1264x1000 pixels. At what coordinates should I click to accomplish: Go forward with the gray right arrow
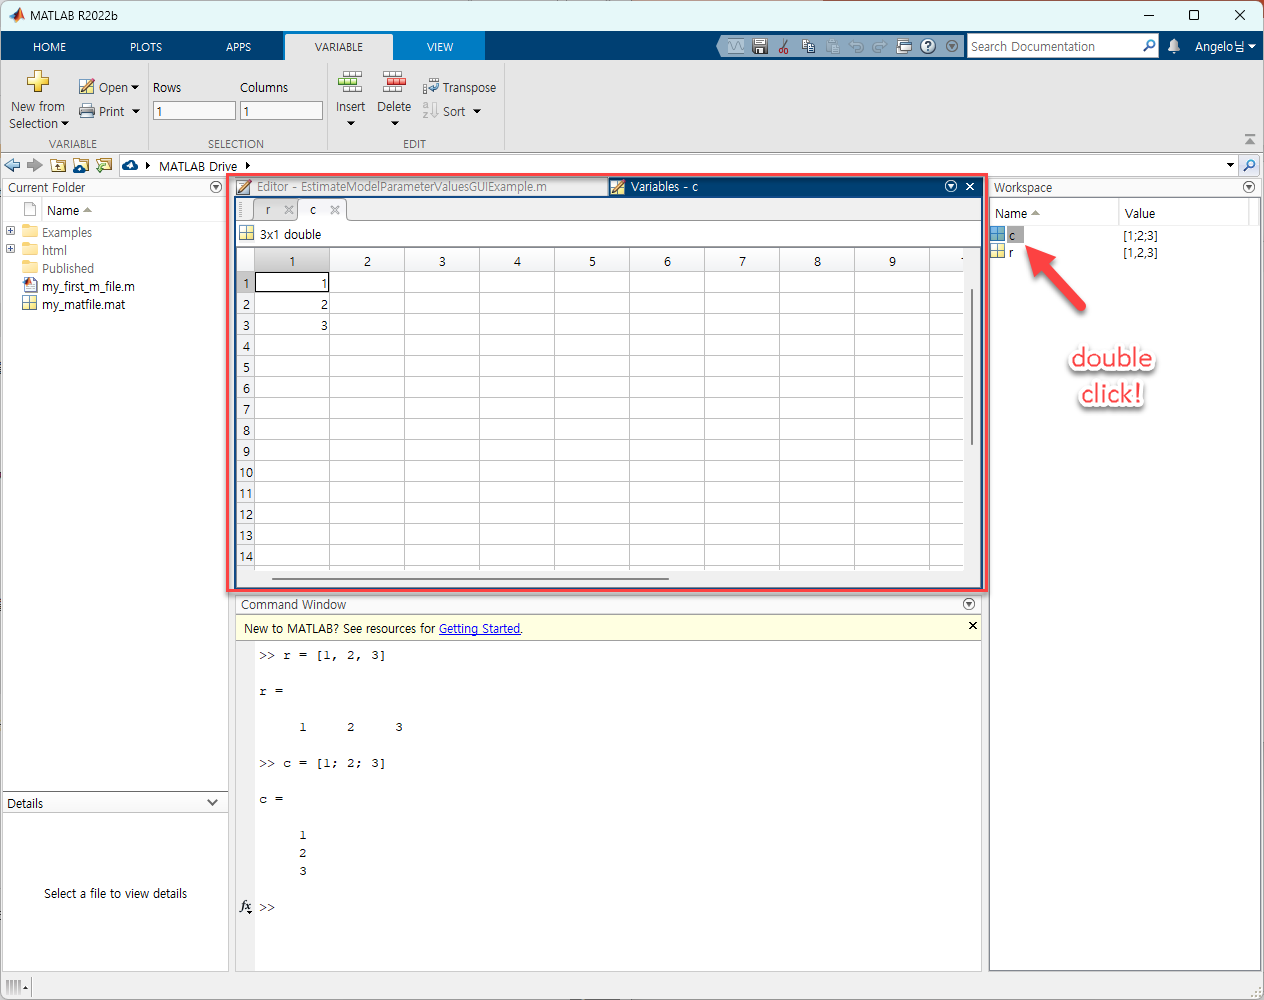pos(35,165)
